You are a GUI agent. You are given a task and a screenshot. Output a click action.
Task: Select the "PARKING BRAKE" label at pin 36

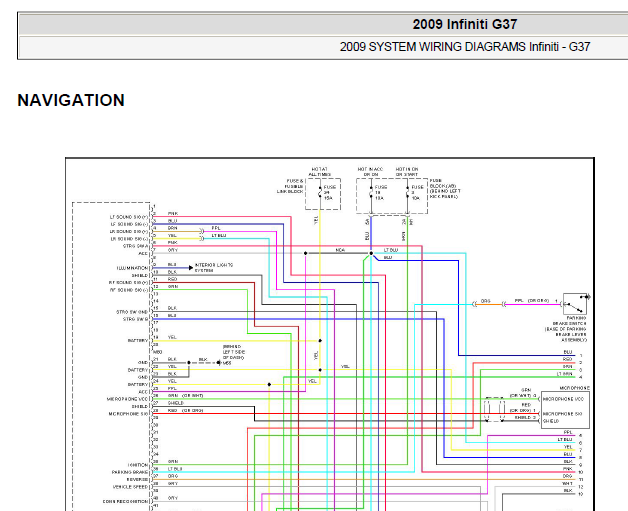tap(130, 472)
